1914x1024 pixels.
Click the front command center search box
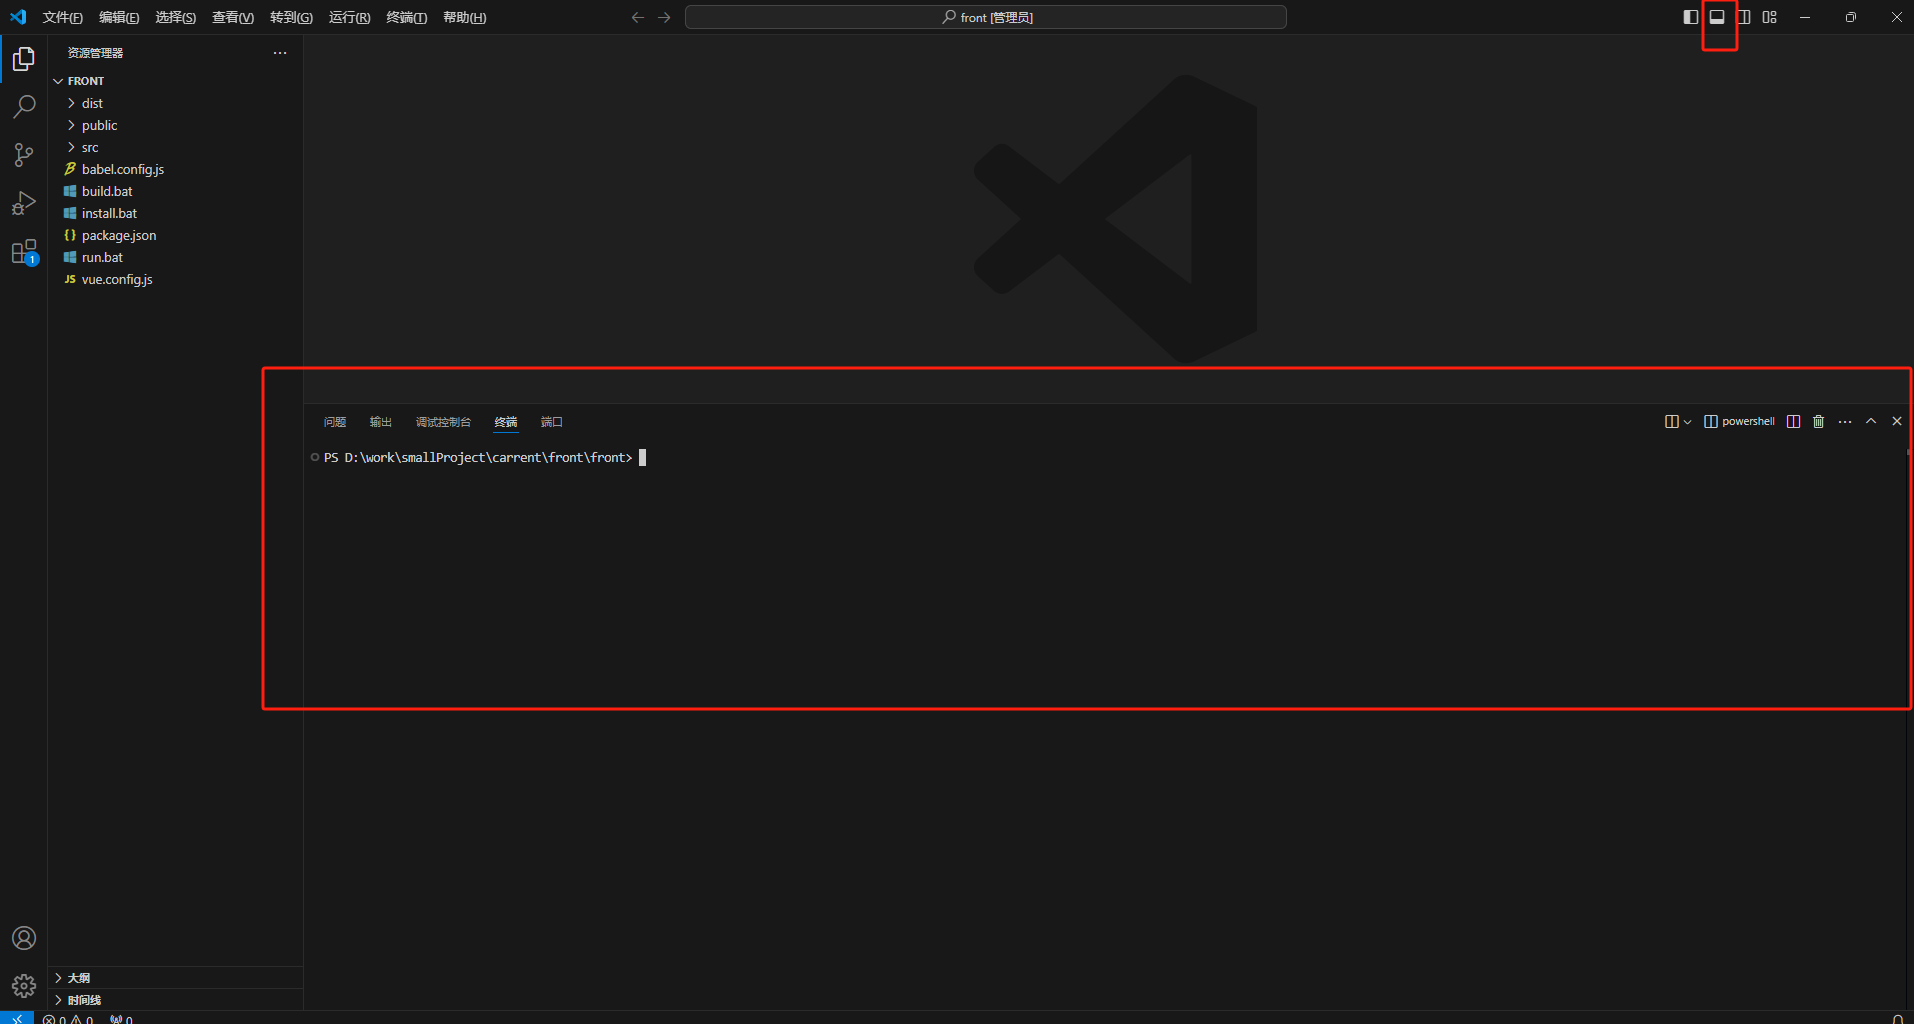(986, 17)
